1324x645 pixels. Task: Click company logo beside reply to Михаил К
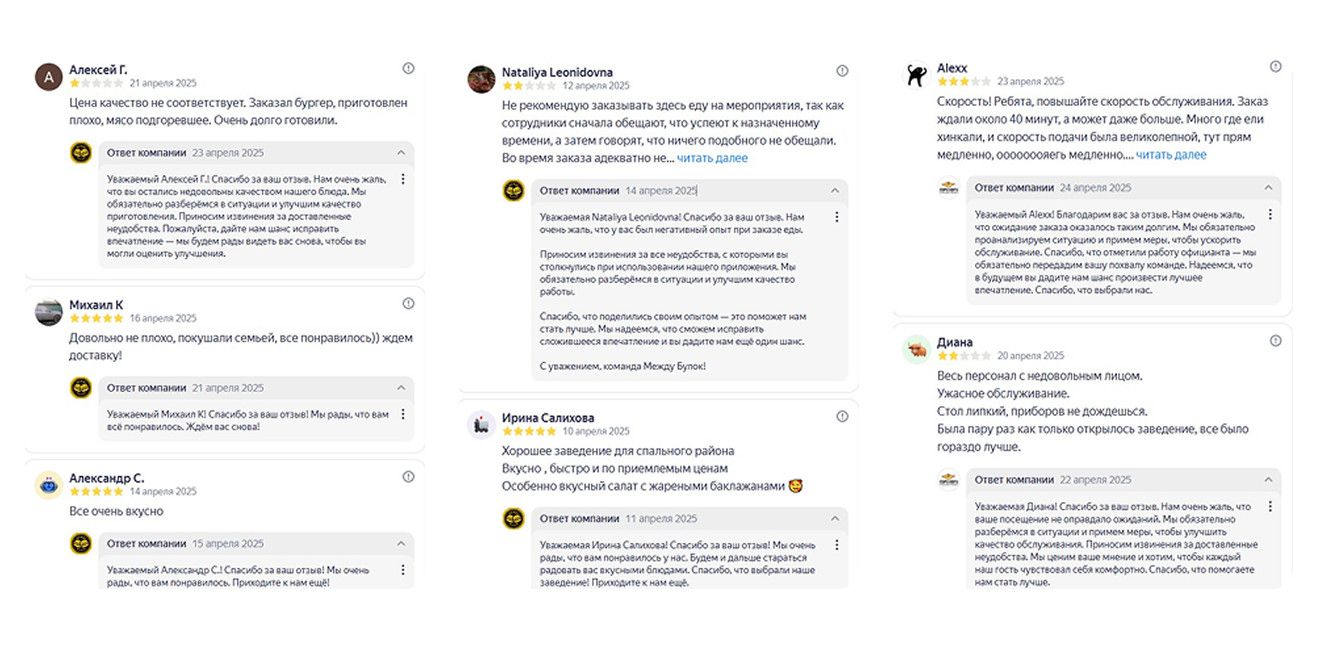click(81, 388)
